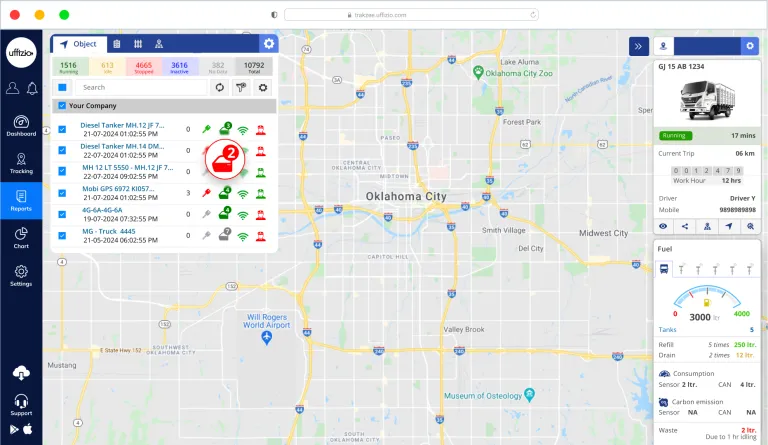768x445 pixels.
Task: Open right panel gear settings menu
Action: (750, 46)
